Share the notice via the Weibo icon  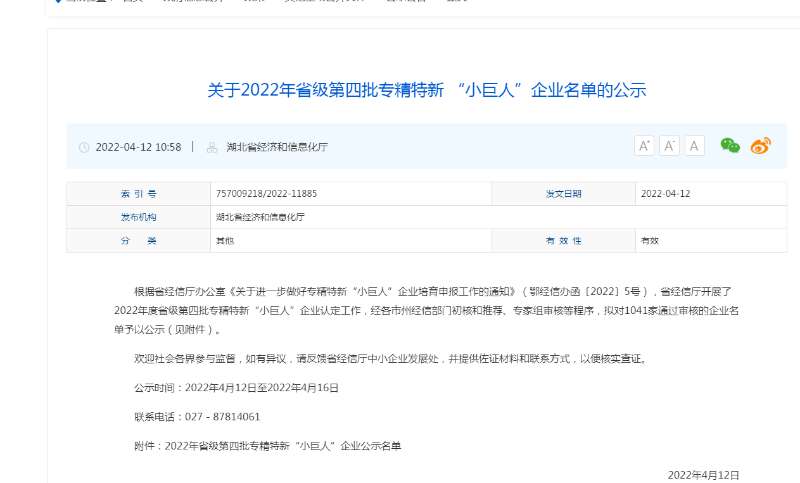tap(761, 146)
